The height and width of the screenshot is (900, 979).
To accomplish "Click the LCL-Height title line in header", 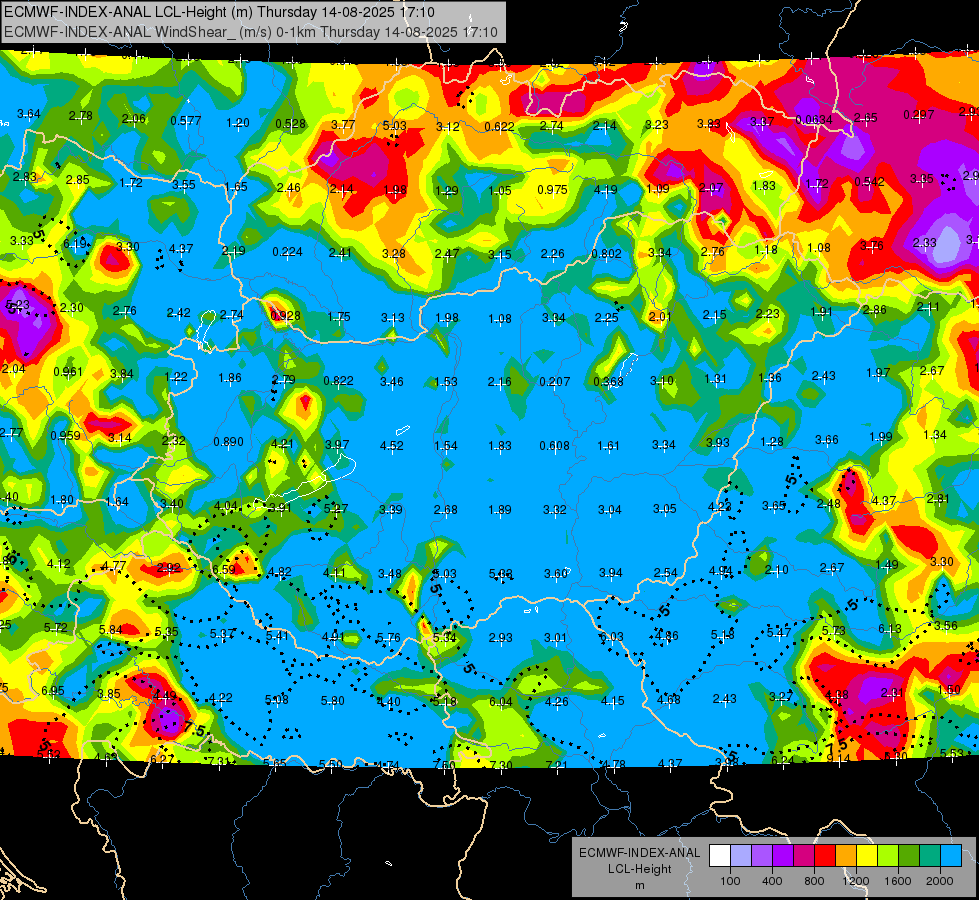I will coord(220,12).
